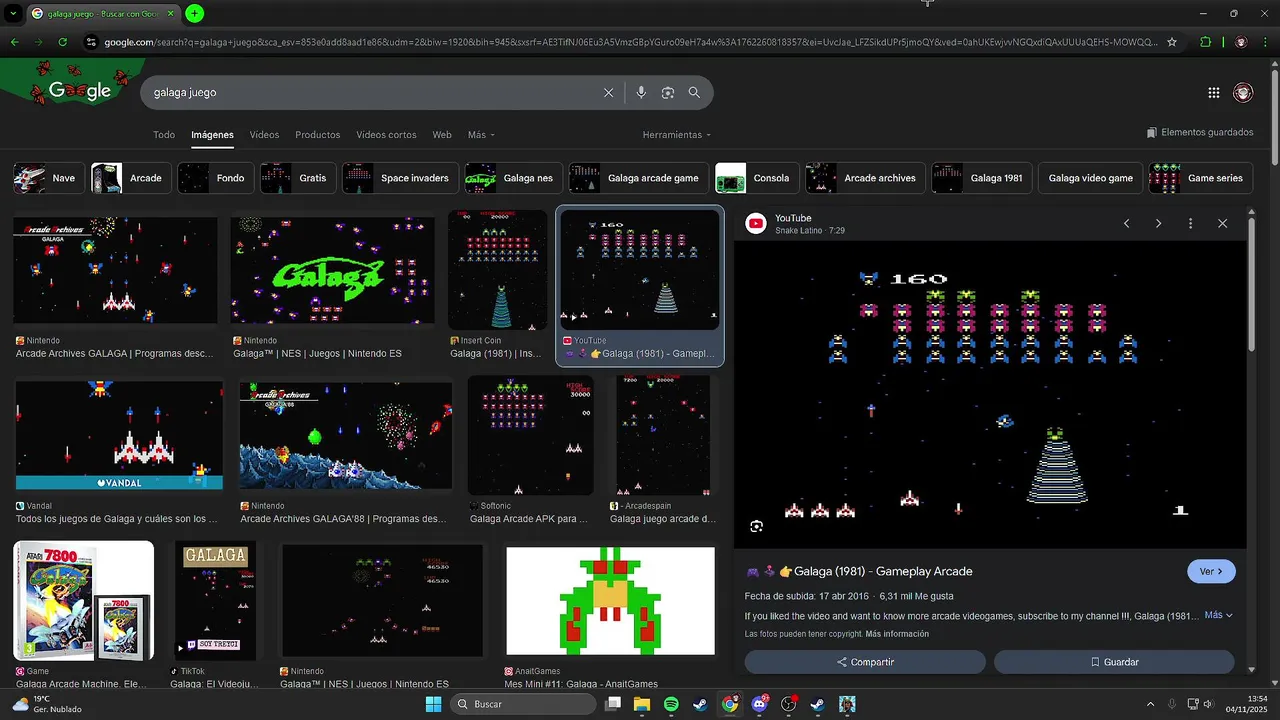Search inside image with Lens overlay icon
The height and width of the screenshot is (720, 1280).
757,526
